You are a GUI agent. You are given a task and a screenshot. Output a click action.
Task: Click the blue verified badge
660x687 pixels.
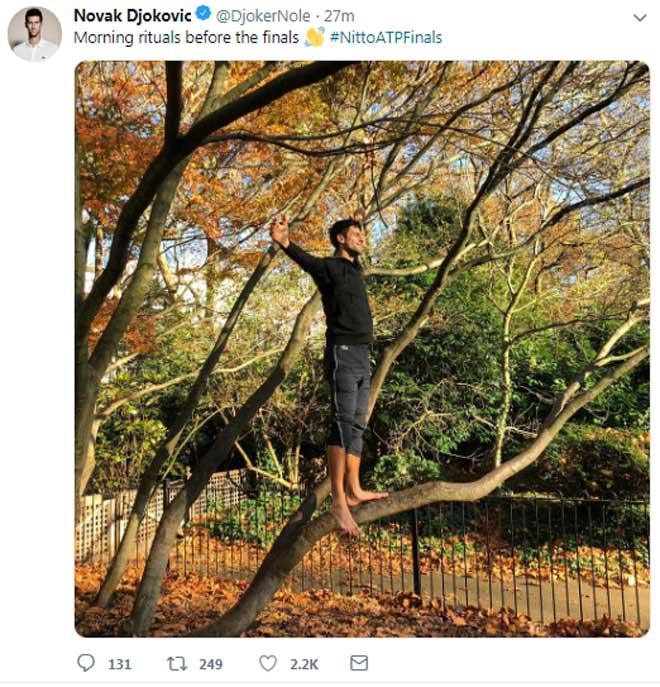click(x=203, y=14)
